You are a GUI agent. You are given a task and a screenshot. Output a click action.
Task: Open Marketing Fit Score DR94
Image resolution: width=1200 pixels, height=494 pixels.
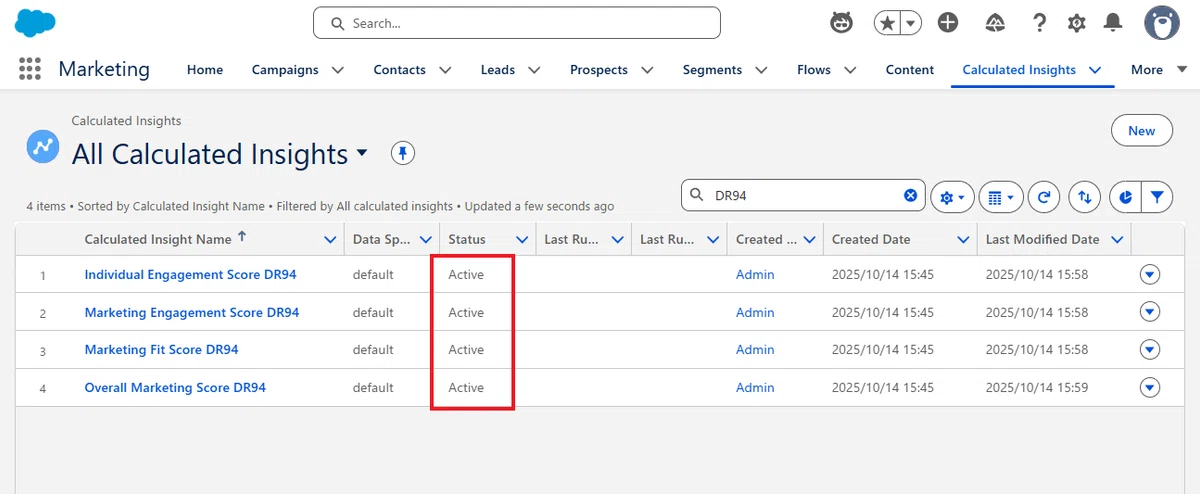coord(161,350)
